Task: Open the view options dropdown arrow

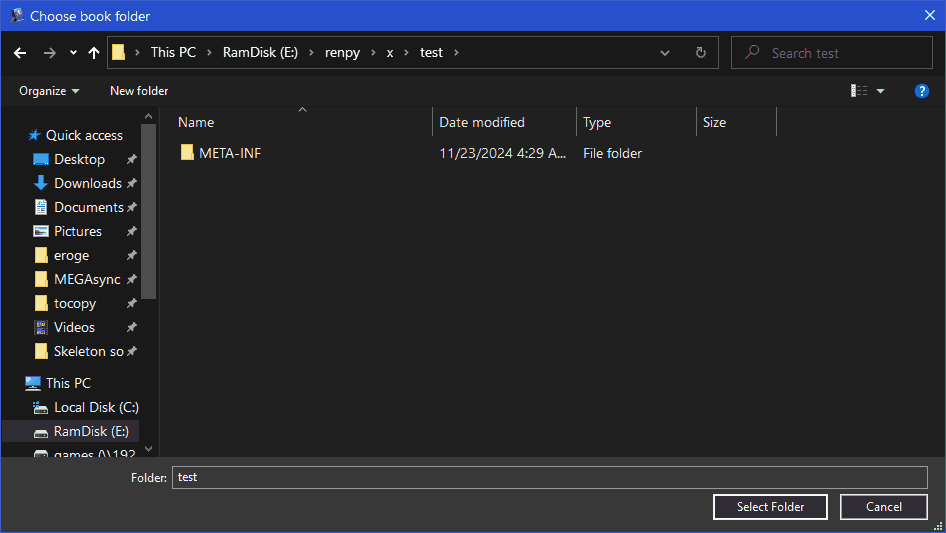Action: click(x=880, y=91)
